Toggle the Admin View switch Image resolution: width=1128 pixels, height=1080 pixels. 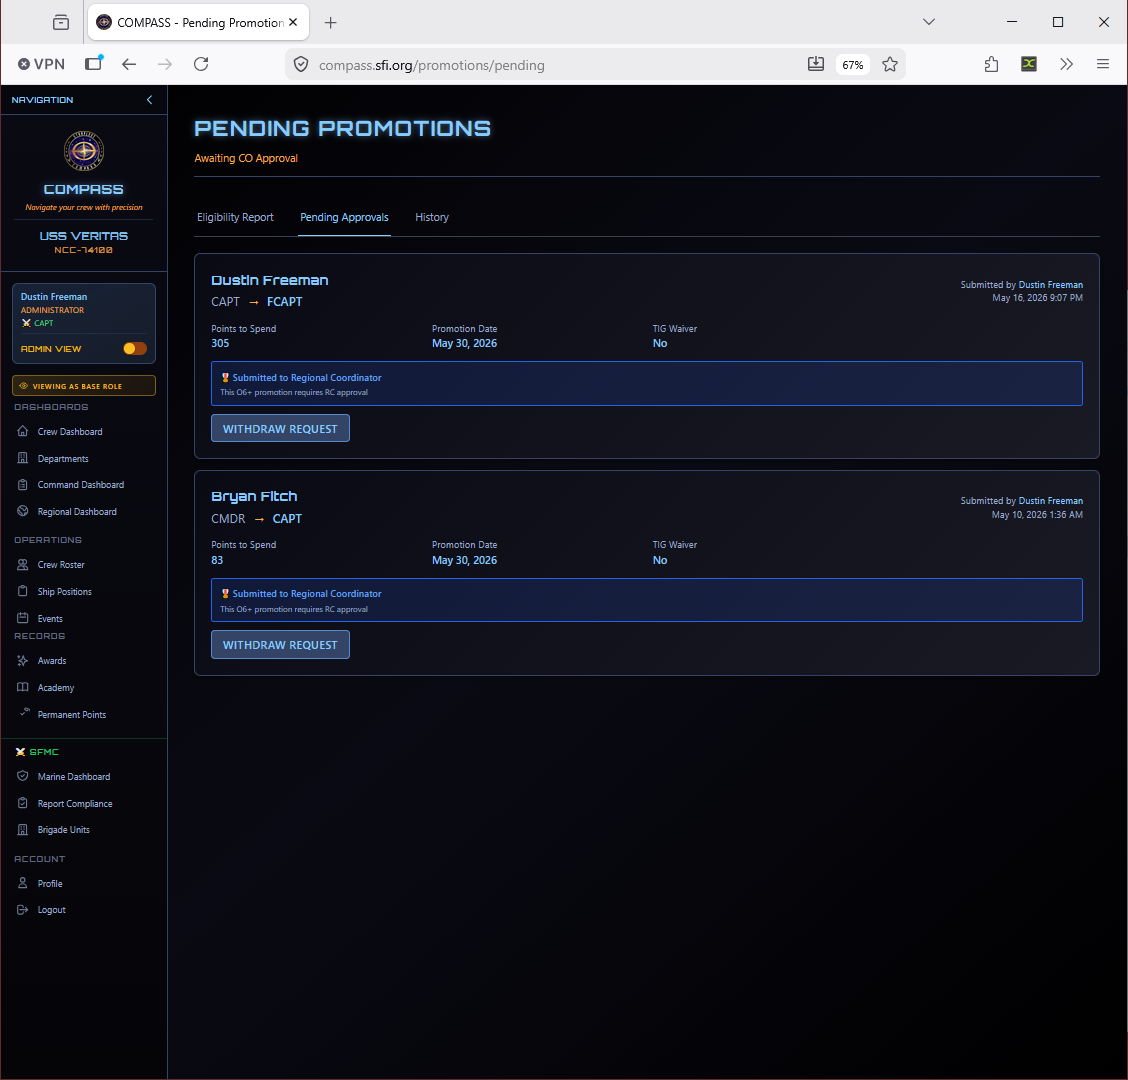(x=135, y=348)
